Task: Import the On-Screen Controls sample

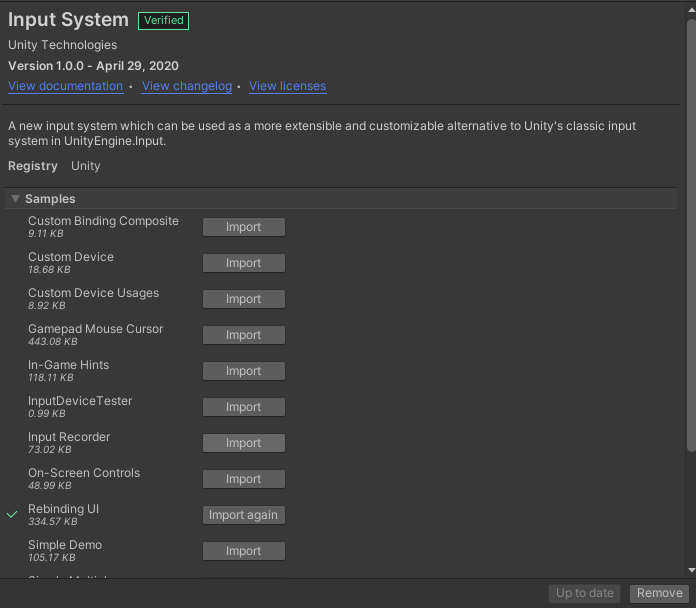Action: (x=243, y=479)
